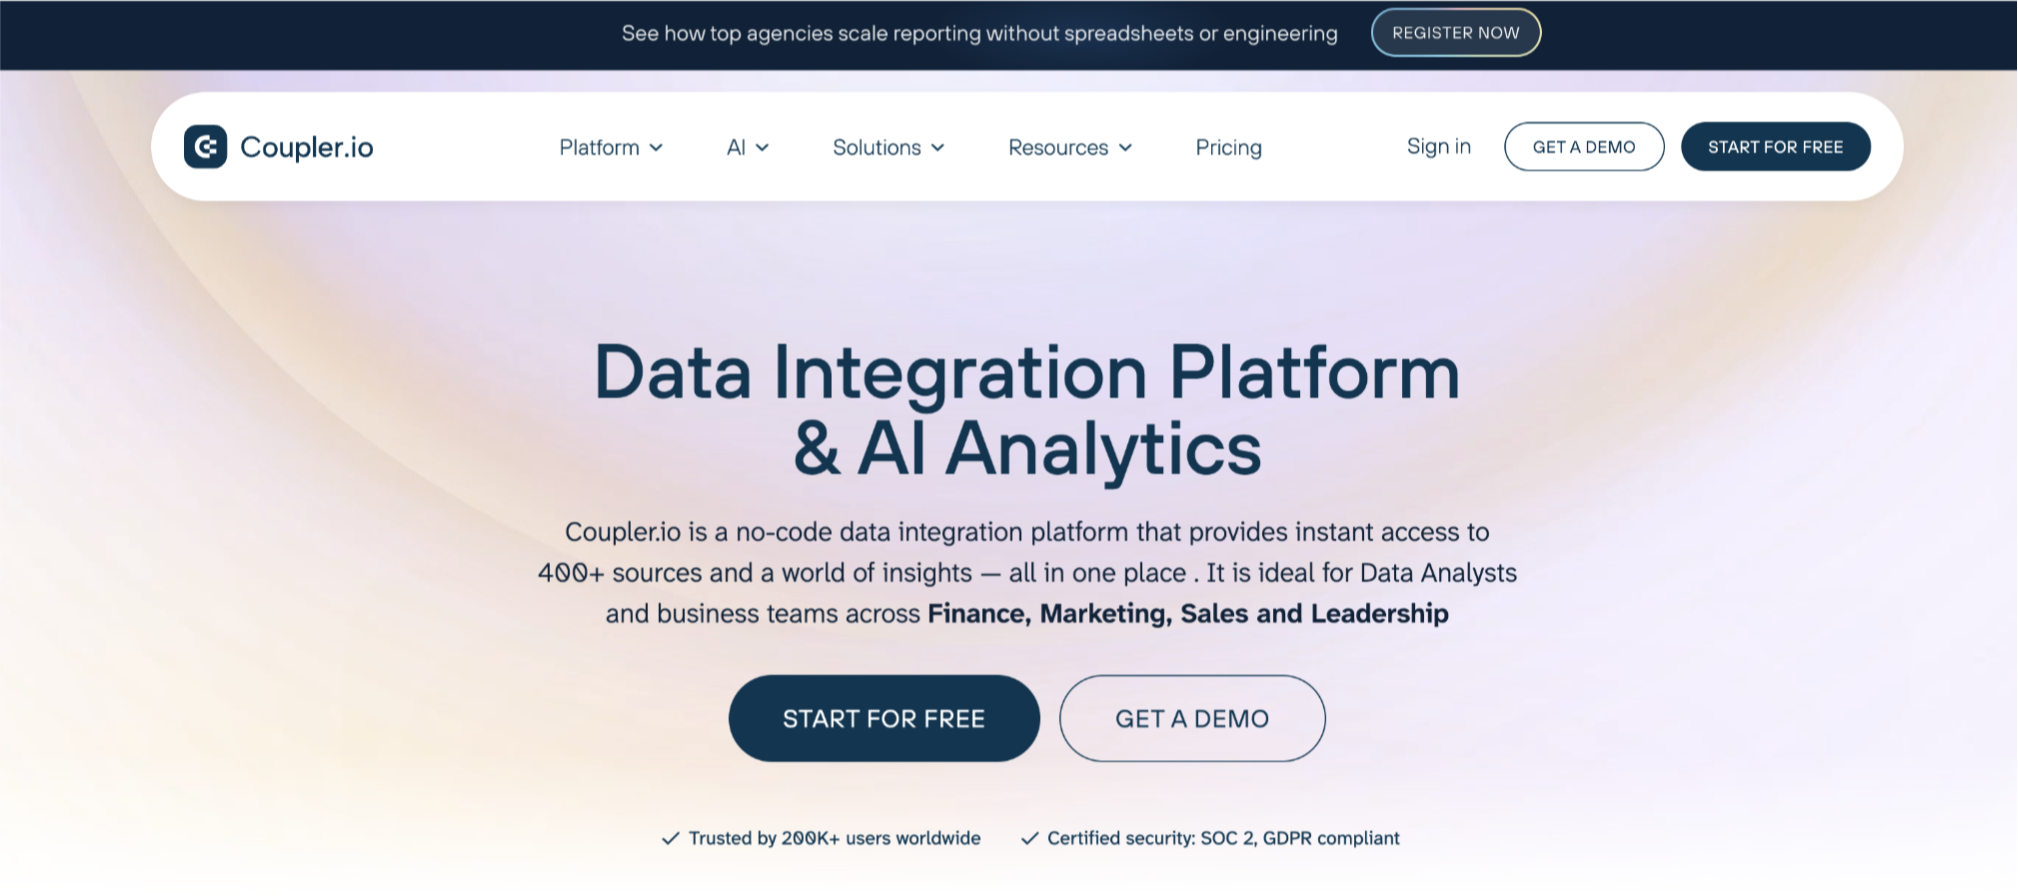Open the Solutions navigation menu
The height and width of the screenshot is (896, 2018).
pyautogui.click(x=876, y=148)
